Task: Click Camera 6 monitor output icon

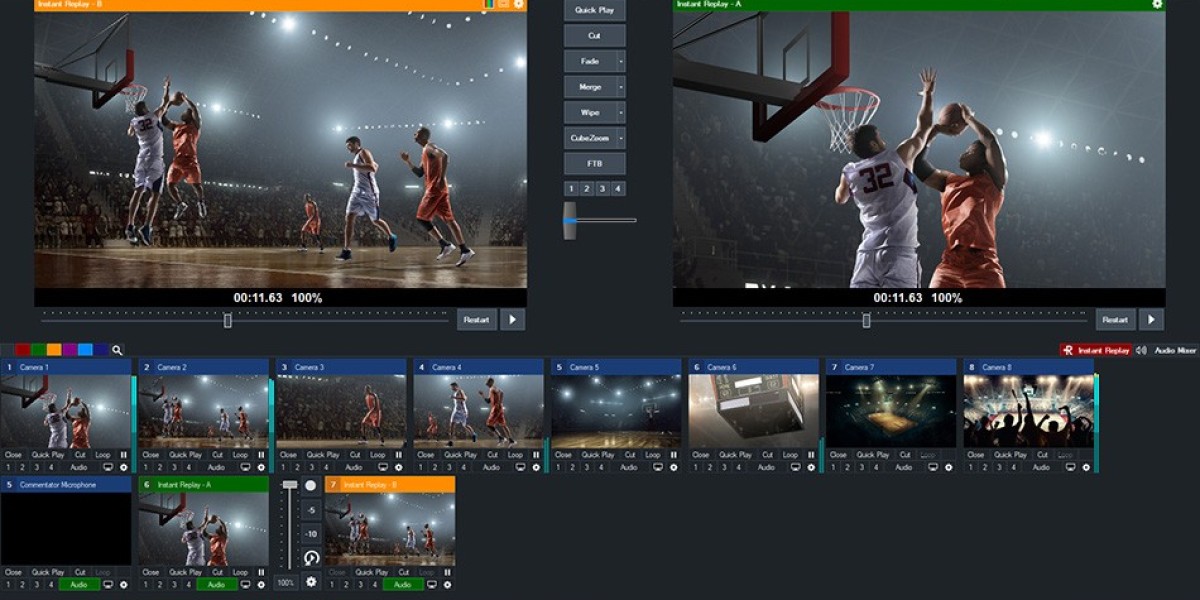Action: pyautogui.click(x=796, y=467)
